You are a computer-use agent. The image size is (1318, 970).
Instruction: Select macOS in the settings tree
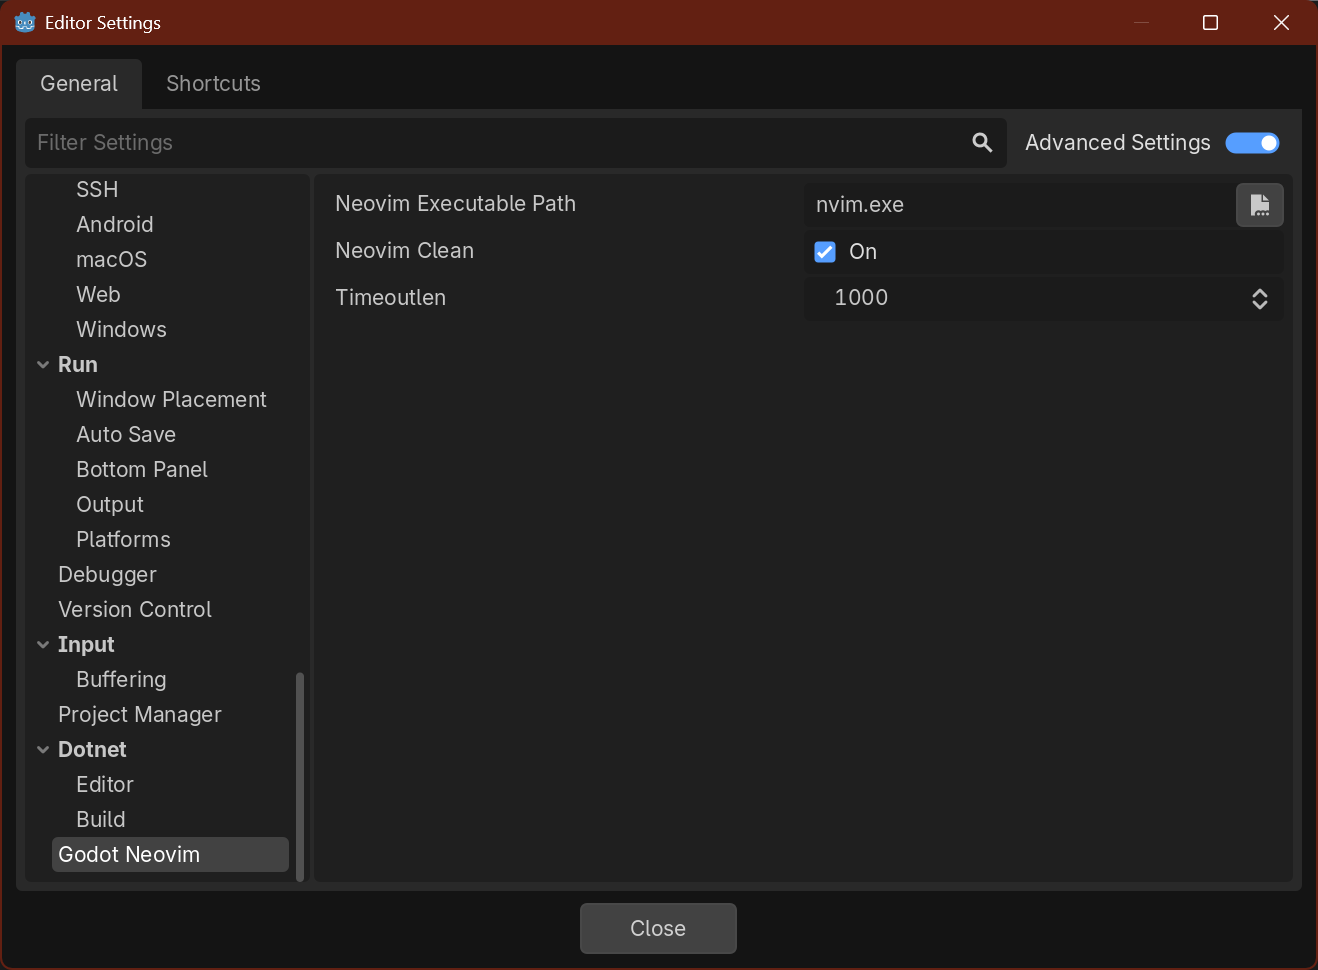tap(112, 260)
